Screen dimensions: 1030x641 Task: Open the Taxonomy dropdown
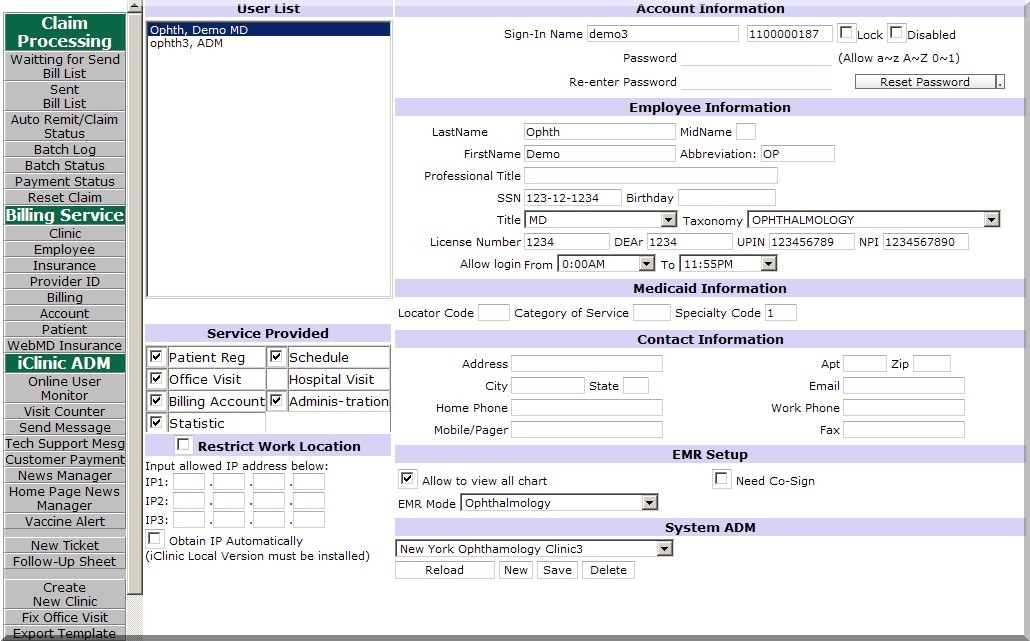(x=991, y=219)
